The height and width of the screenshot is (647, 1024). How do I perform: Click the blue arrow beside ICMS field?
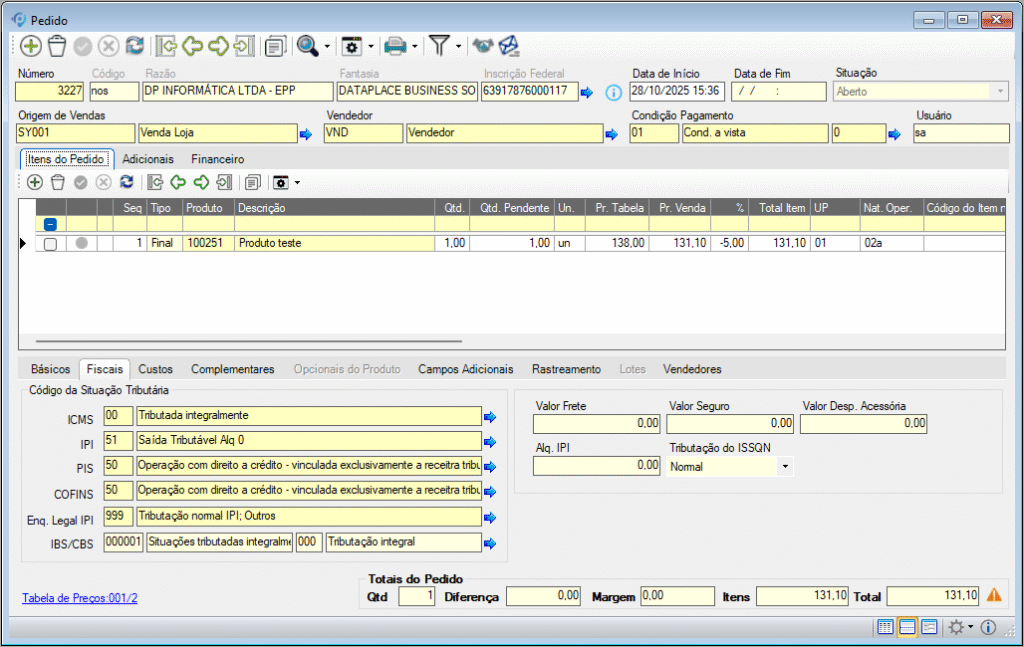[x=490, y=416]
